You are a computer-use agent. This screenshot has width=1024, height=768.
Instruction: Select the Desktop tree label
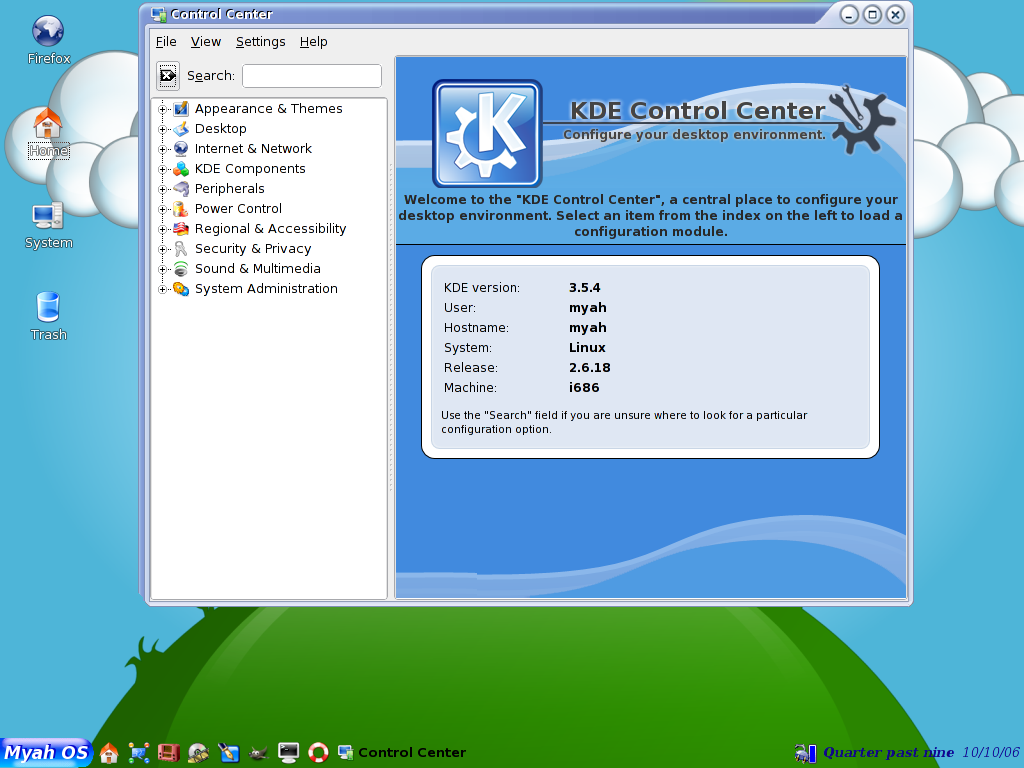221,129
